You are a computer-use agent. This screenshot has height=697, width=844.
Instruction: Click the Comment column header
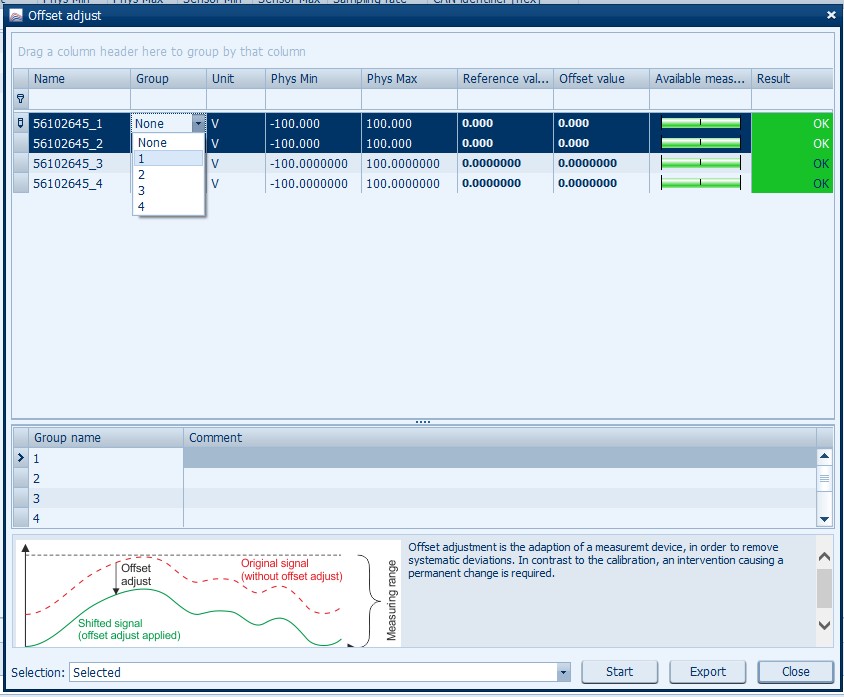click(500, 438)
